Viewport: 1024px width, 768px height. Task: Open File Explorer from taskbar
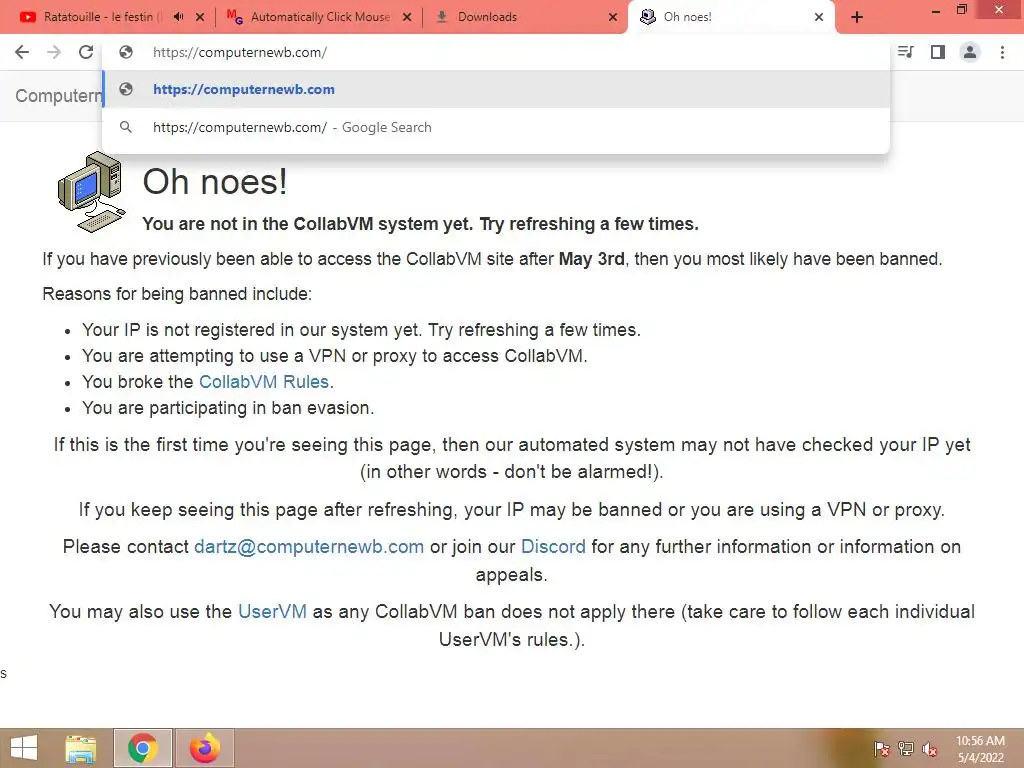pos(81,748)
